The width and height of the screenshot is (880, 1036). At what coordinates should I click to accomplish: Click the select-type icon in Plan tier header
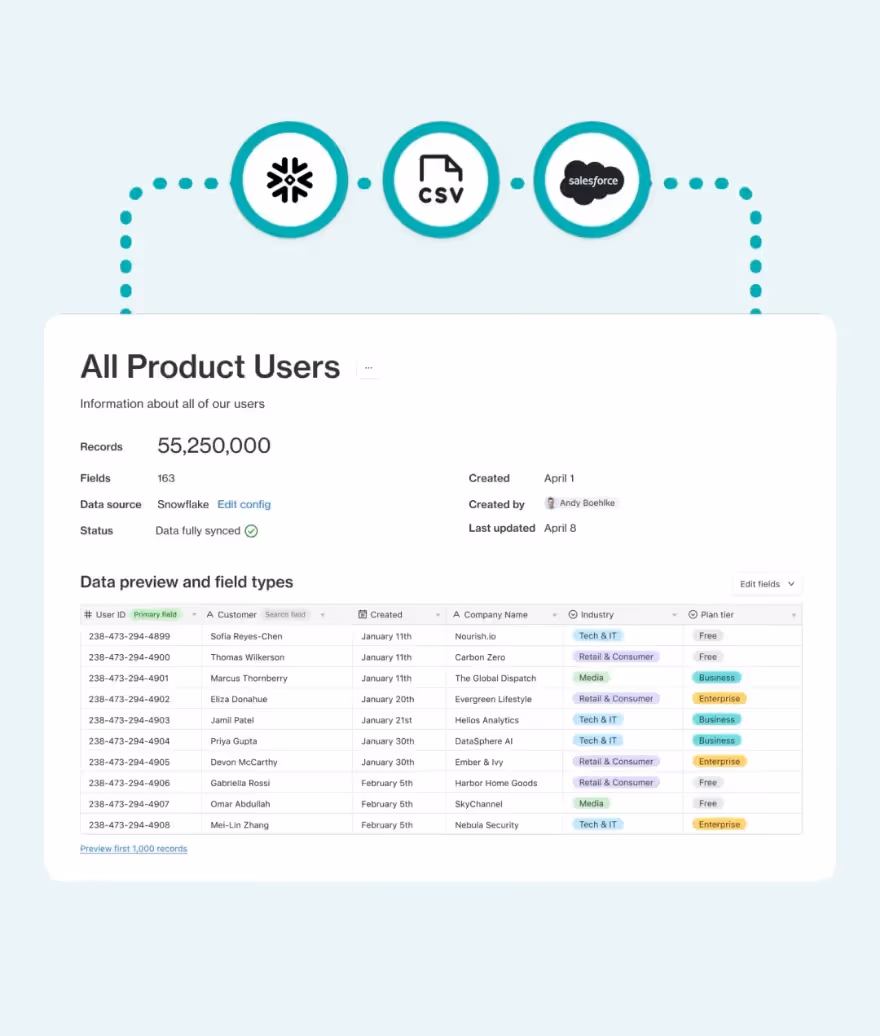point(693,614)
